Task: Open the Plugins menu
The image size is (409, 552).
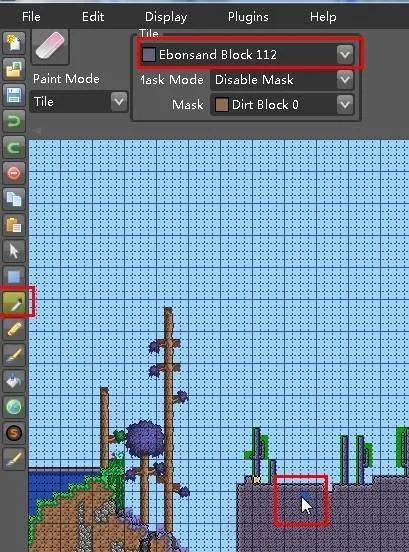Action: (x=248, y=17)
